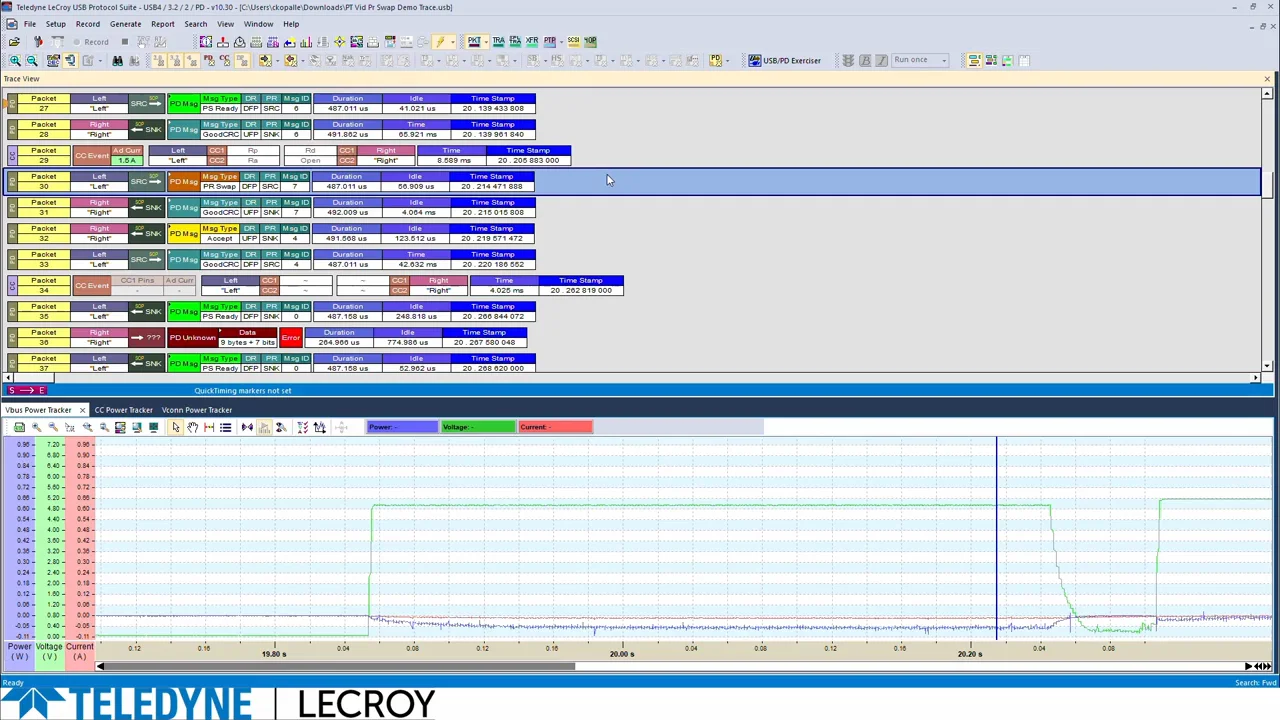Screen dimensions: 1280x720
Task: Open the File menu
Action: pyautogui.click(x=30, y=24)
